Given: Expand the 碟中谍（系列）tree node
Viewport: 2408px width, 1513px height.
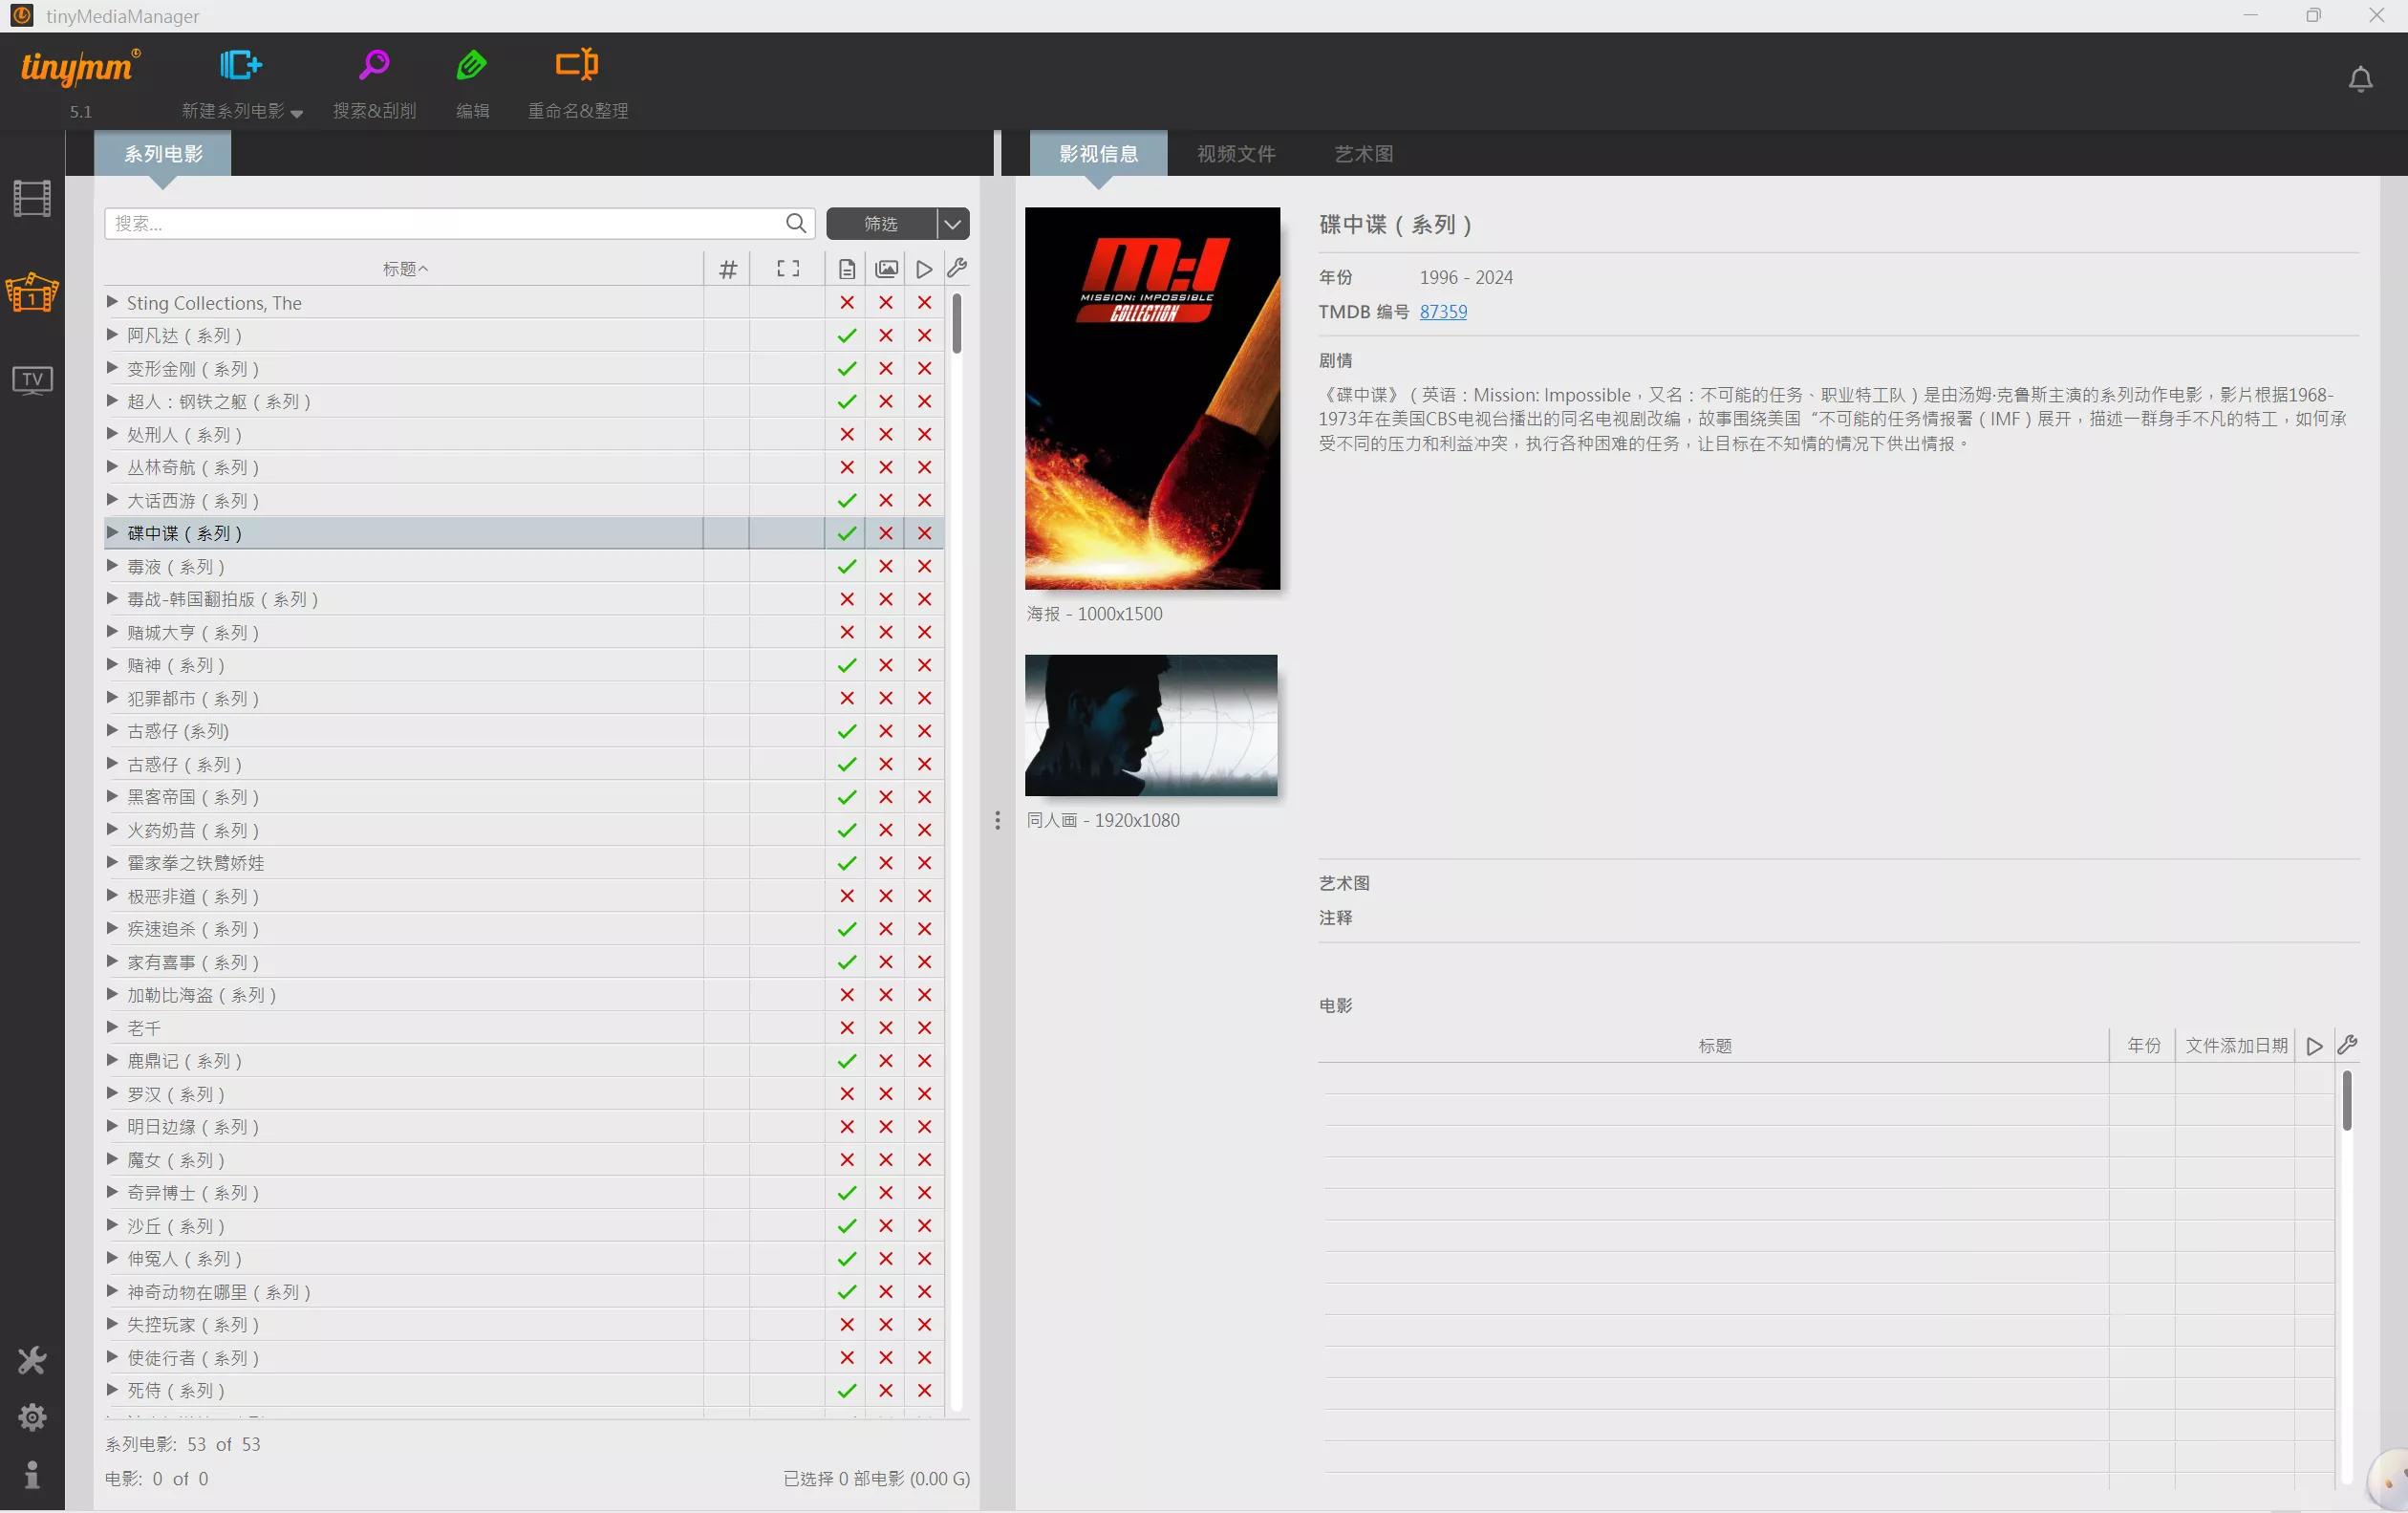Looking at the screenshot, I should point(112,533).
